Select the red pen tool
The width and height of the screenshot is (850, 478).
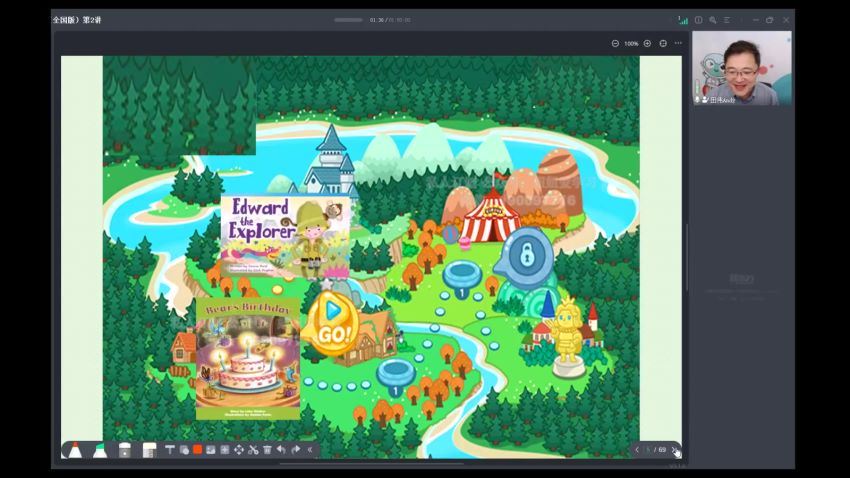tap(75, 450)
